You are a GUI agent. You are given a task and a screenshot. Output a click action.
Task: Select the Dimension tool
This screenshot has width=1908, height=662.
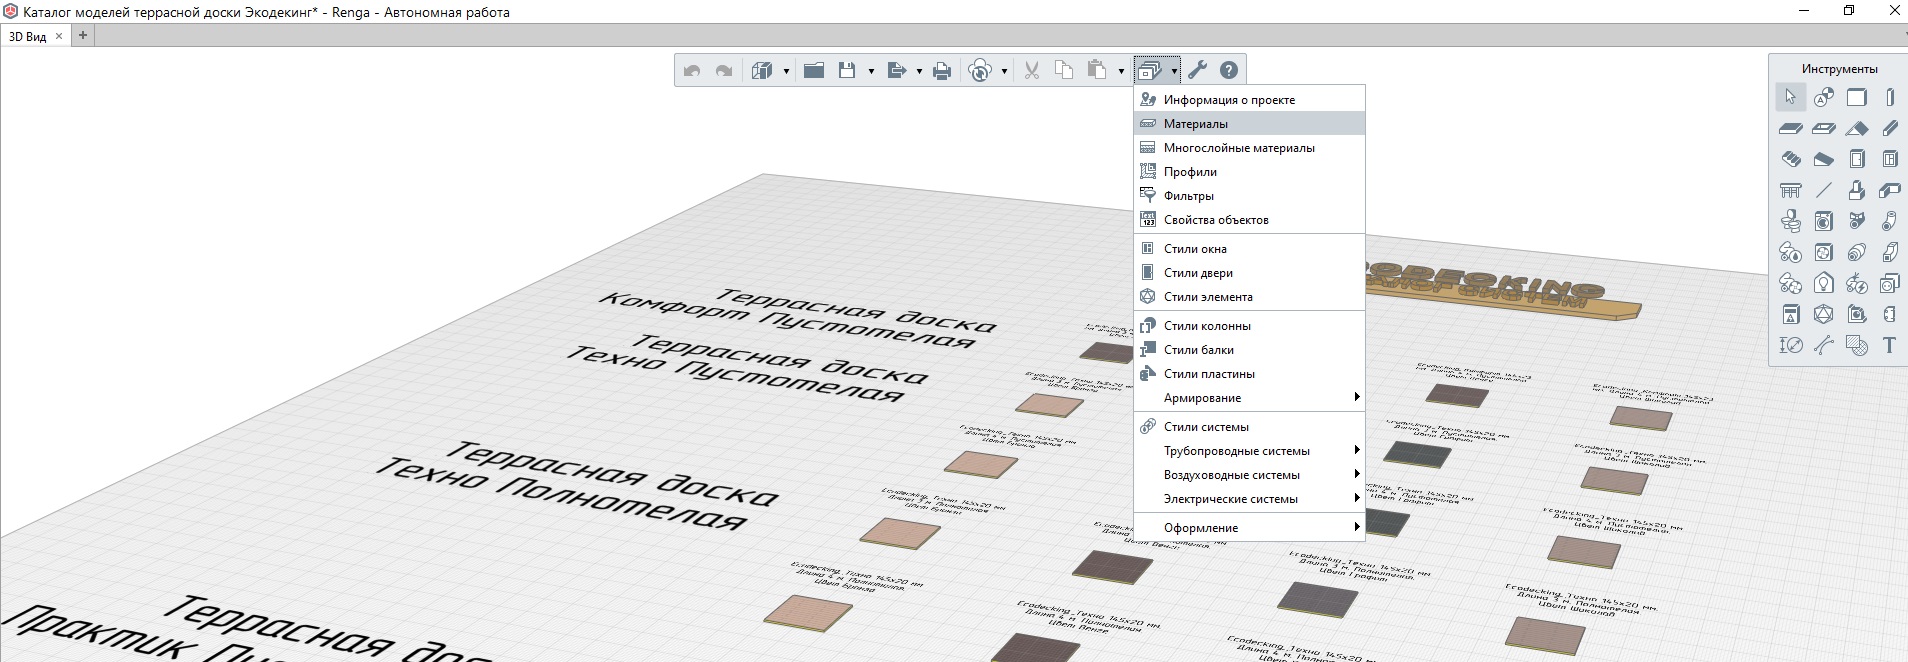[1790, 345]
